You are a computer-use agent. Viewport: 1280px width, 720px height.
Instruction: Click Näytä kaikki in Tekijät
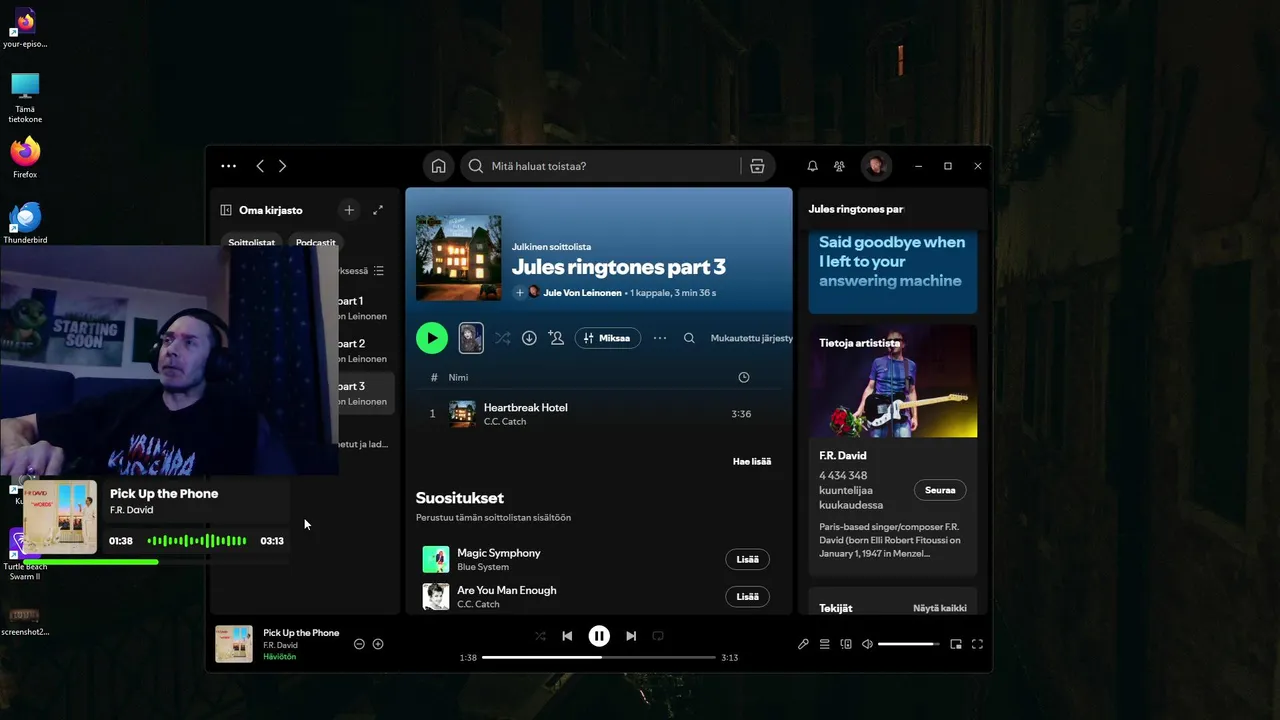pyautogui.click(x=940, y=608)
